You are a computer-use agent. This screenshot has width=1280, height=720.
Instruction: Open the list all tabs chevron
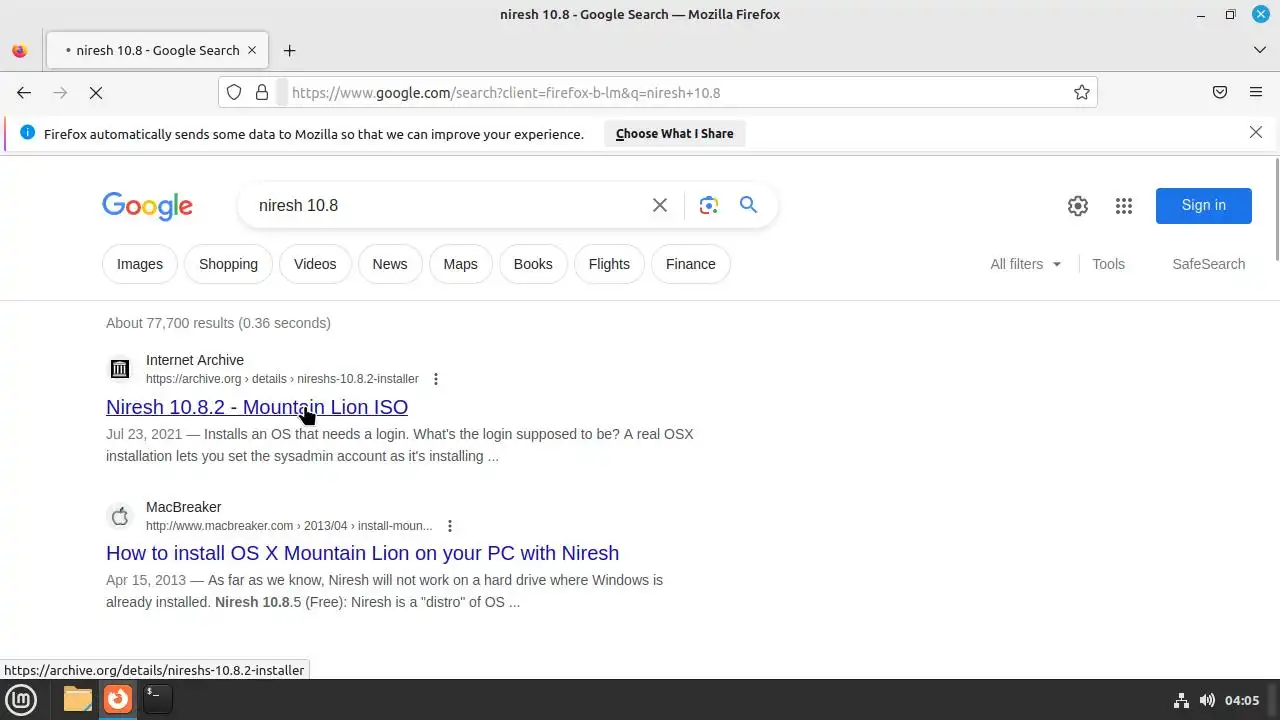[x=1259, y=50]
